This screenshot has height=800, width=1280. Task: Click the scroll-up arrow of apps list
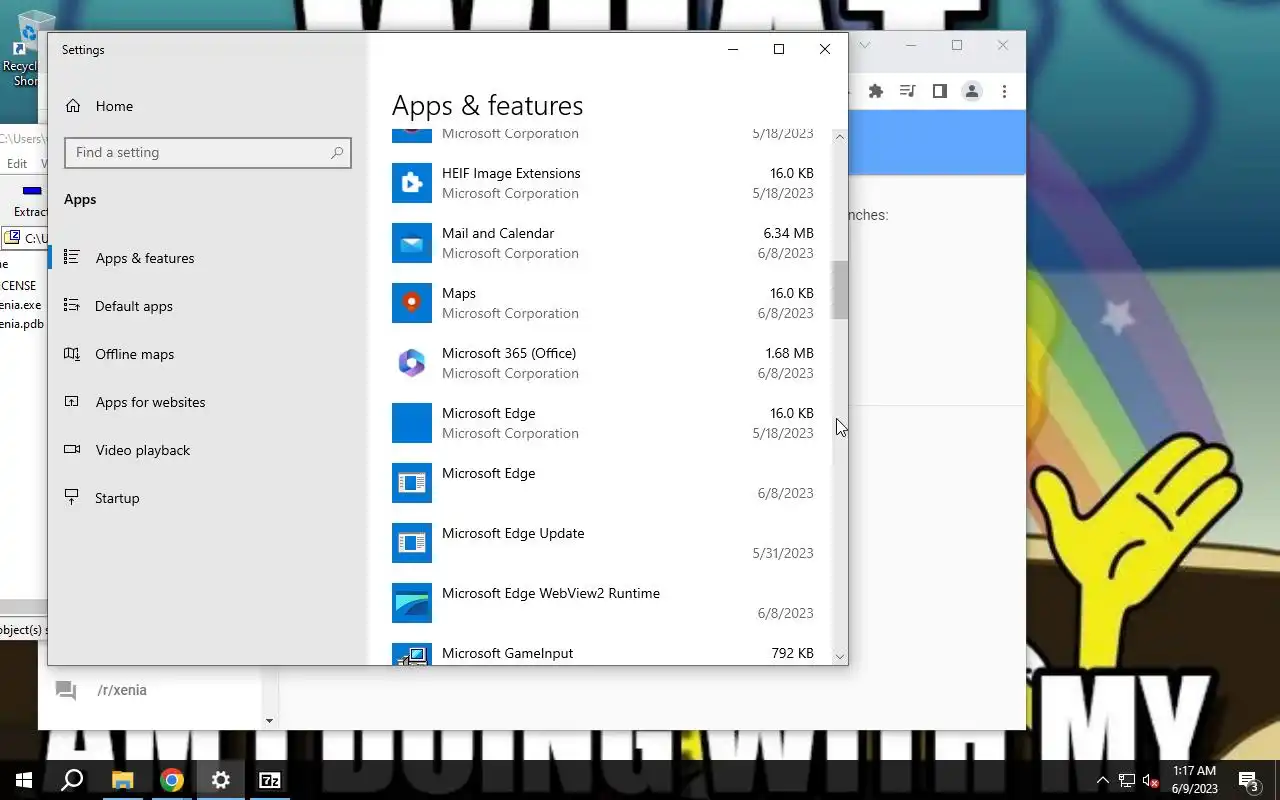point(840,137)
